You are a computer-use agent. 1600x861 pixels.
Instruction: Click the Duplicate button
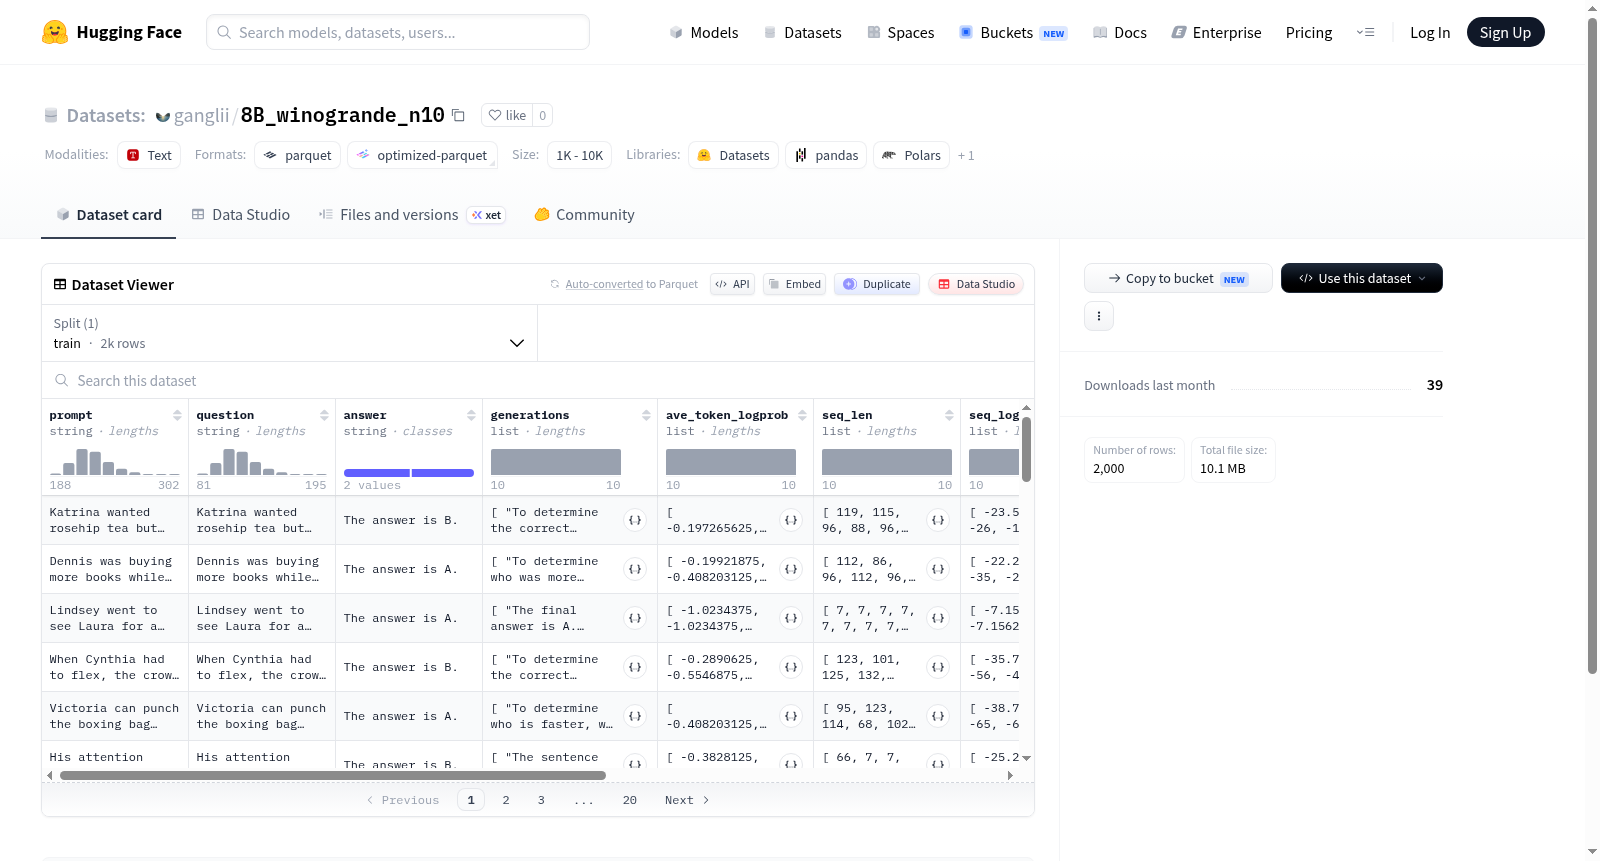pyautogui.click(x=877, y=284)
